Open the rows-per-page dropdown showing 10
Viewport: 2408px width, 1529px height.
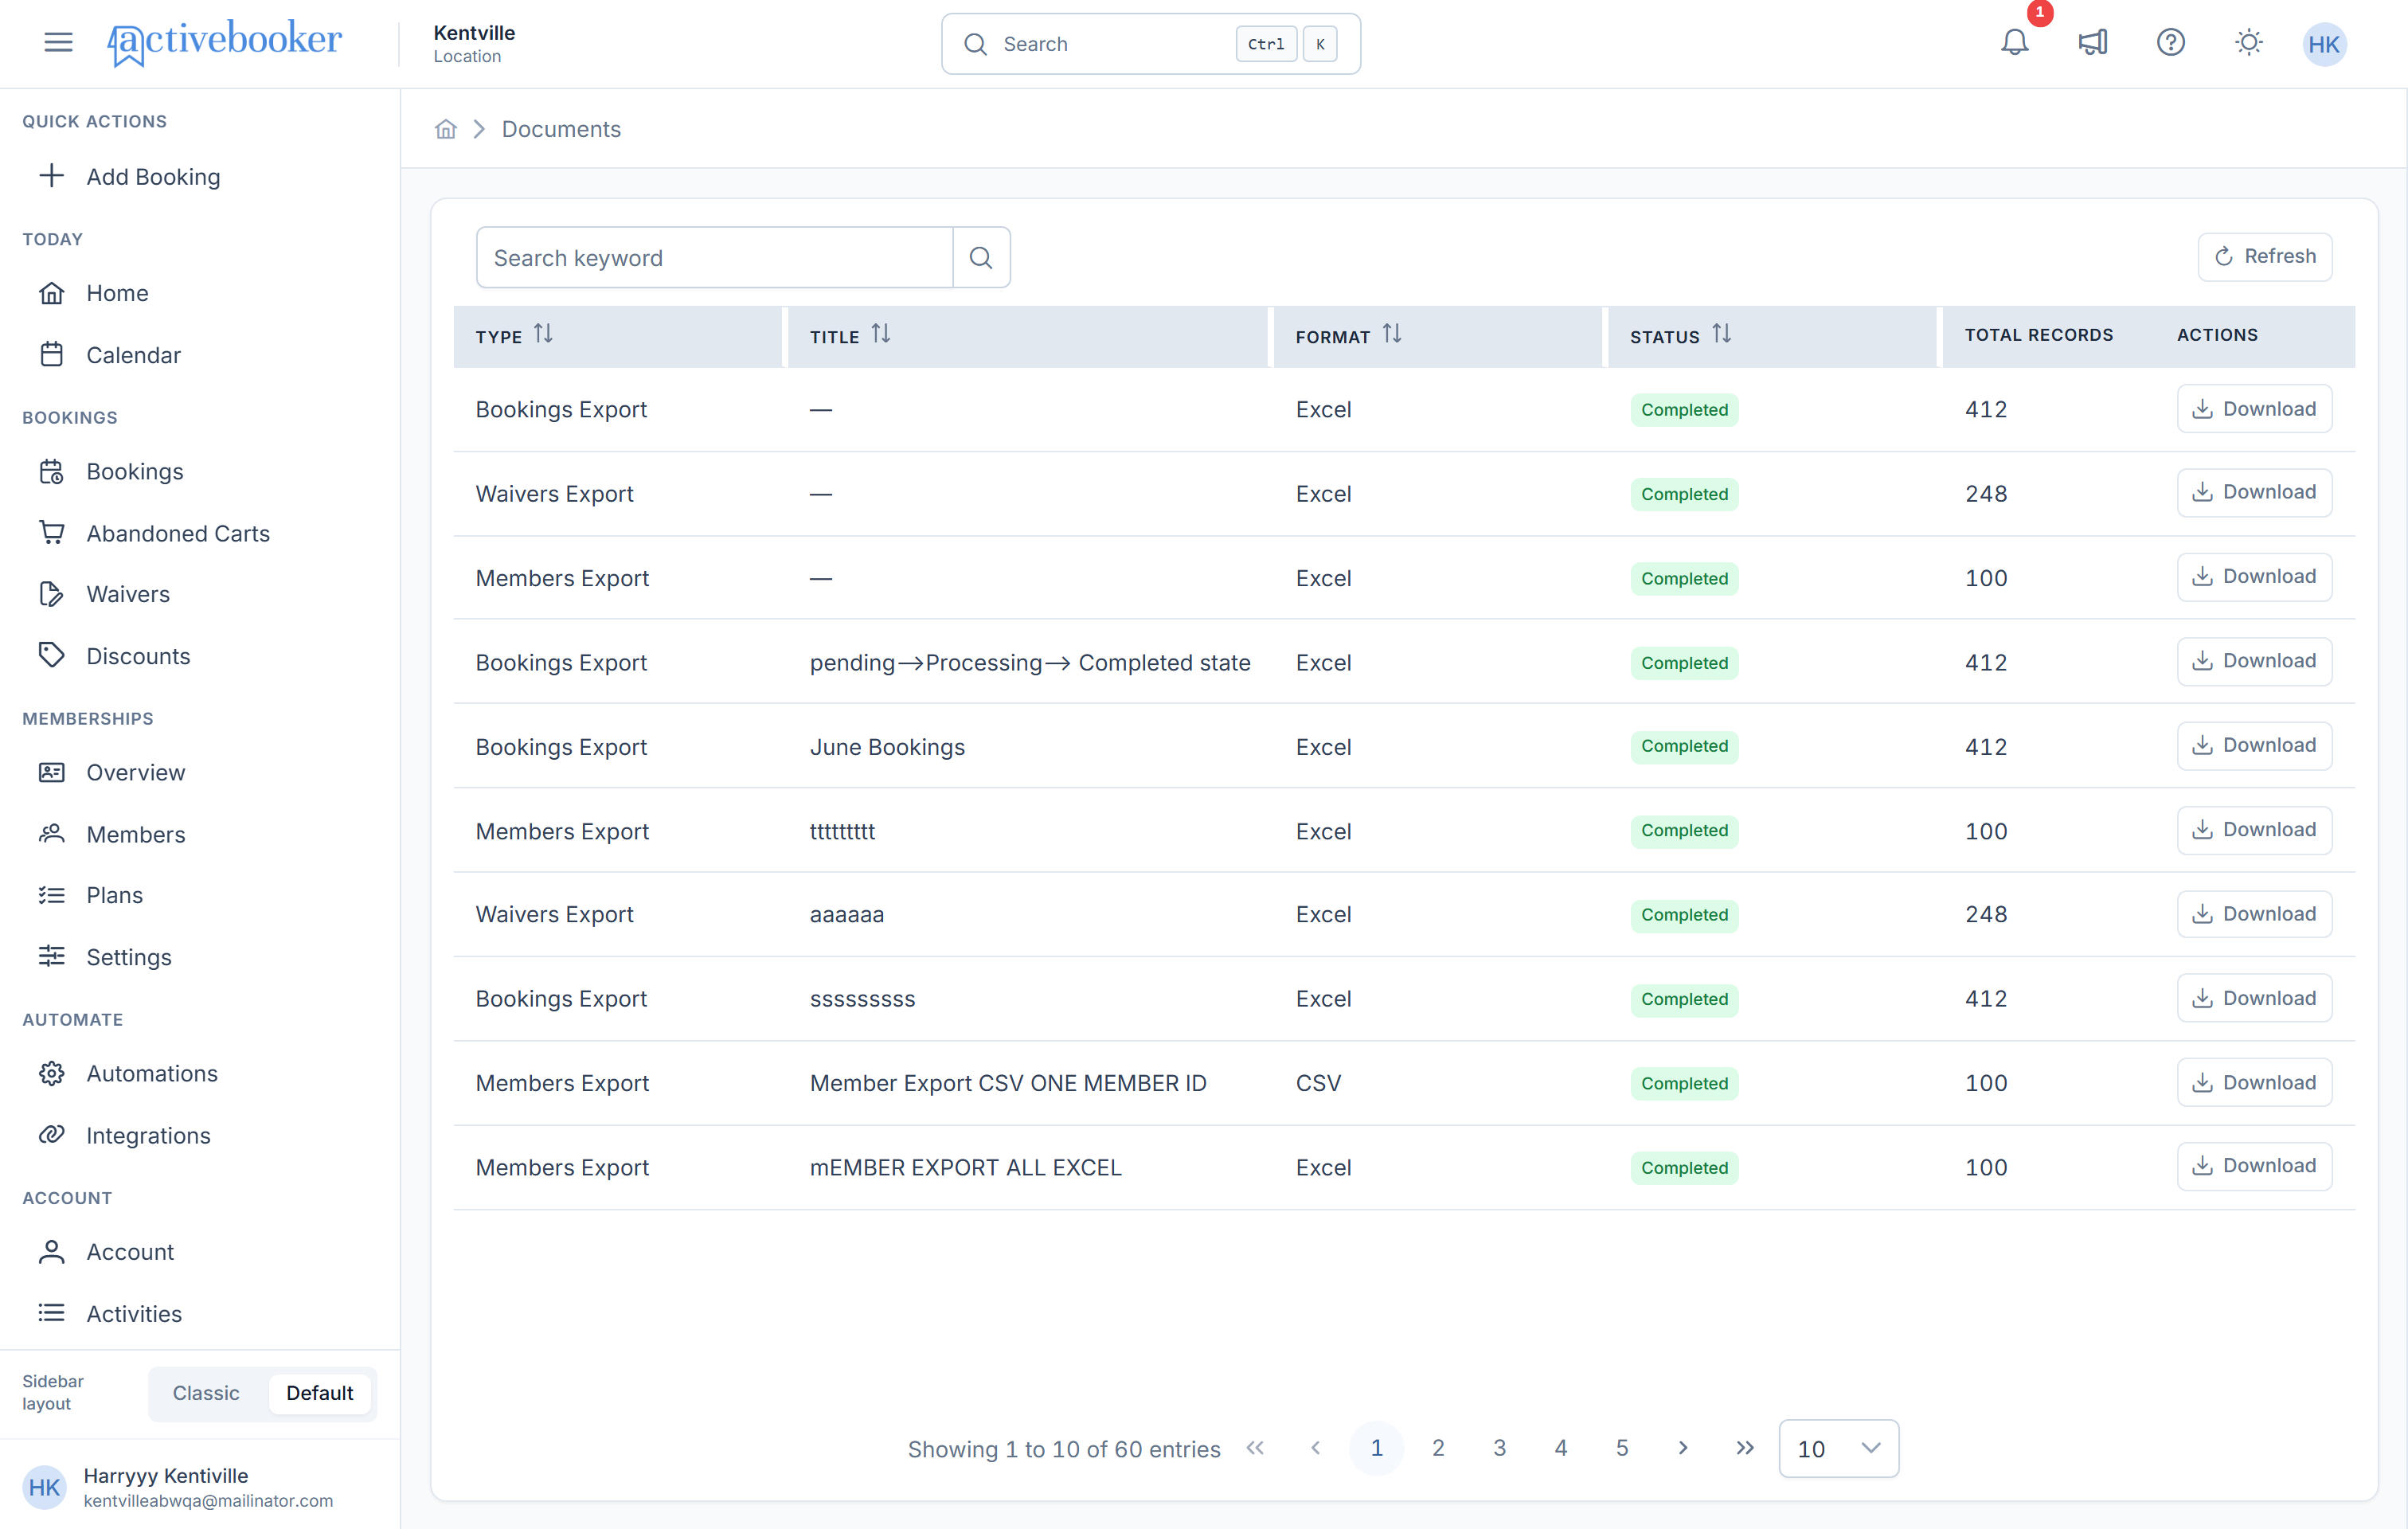[1838, 1448]
